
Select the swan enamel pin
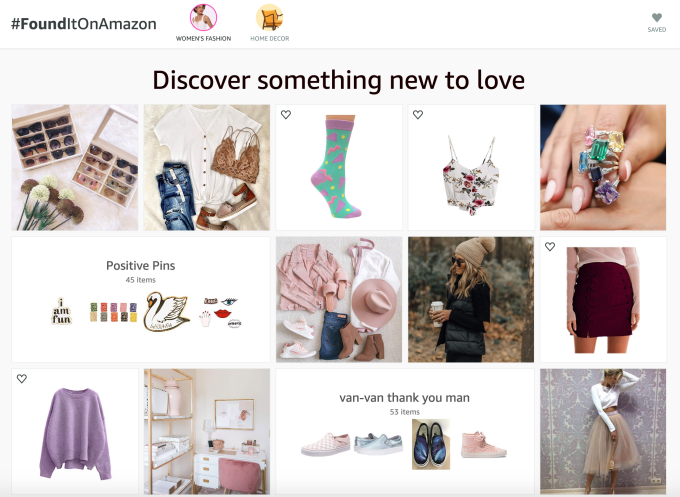click(167, 311)
